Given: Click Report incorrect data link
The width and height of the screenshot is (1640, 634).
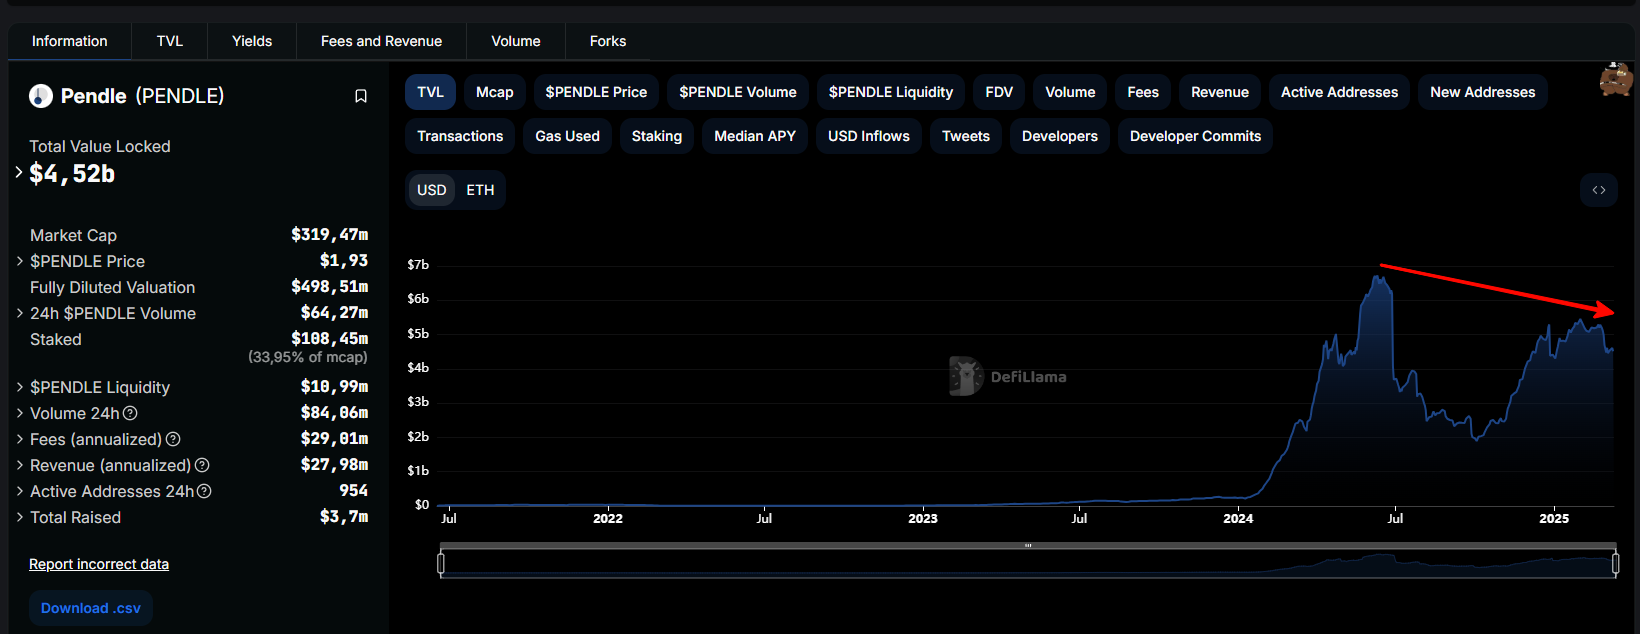Looking at the screenshot, I should pyautogui.click(x=99, y=564).
